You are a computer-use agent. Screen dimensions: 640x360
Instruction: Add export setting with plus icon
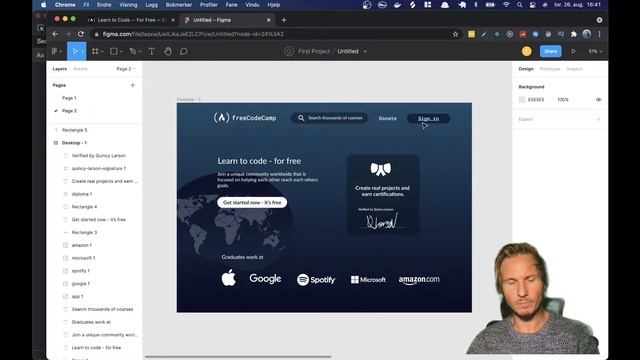pos(598,119)
